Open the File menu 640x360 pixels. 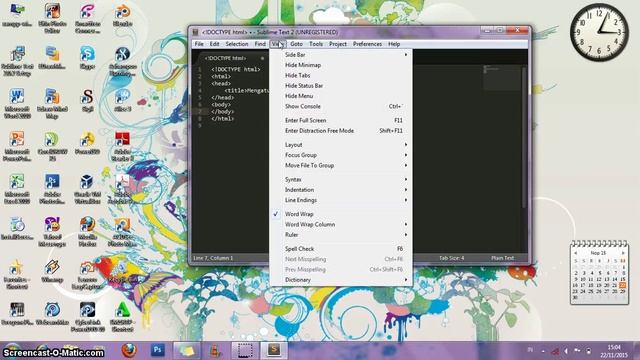[x=199, y=44]
